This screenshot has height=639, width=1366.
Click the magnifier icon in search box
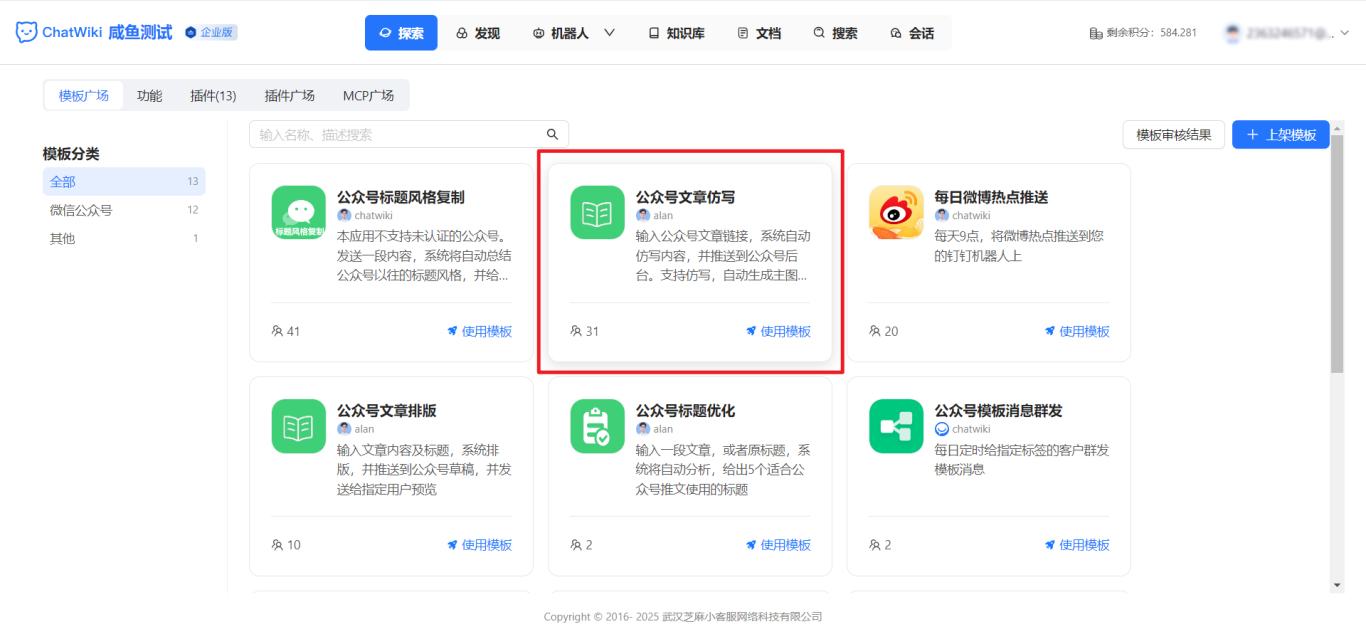(552, 135)
